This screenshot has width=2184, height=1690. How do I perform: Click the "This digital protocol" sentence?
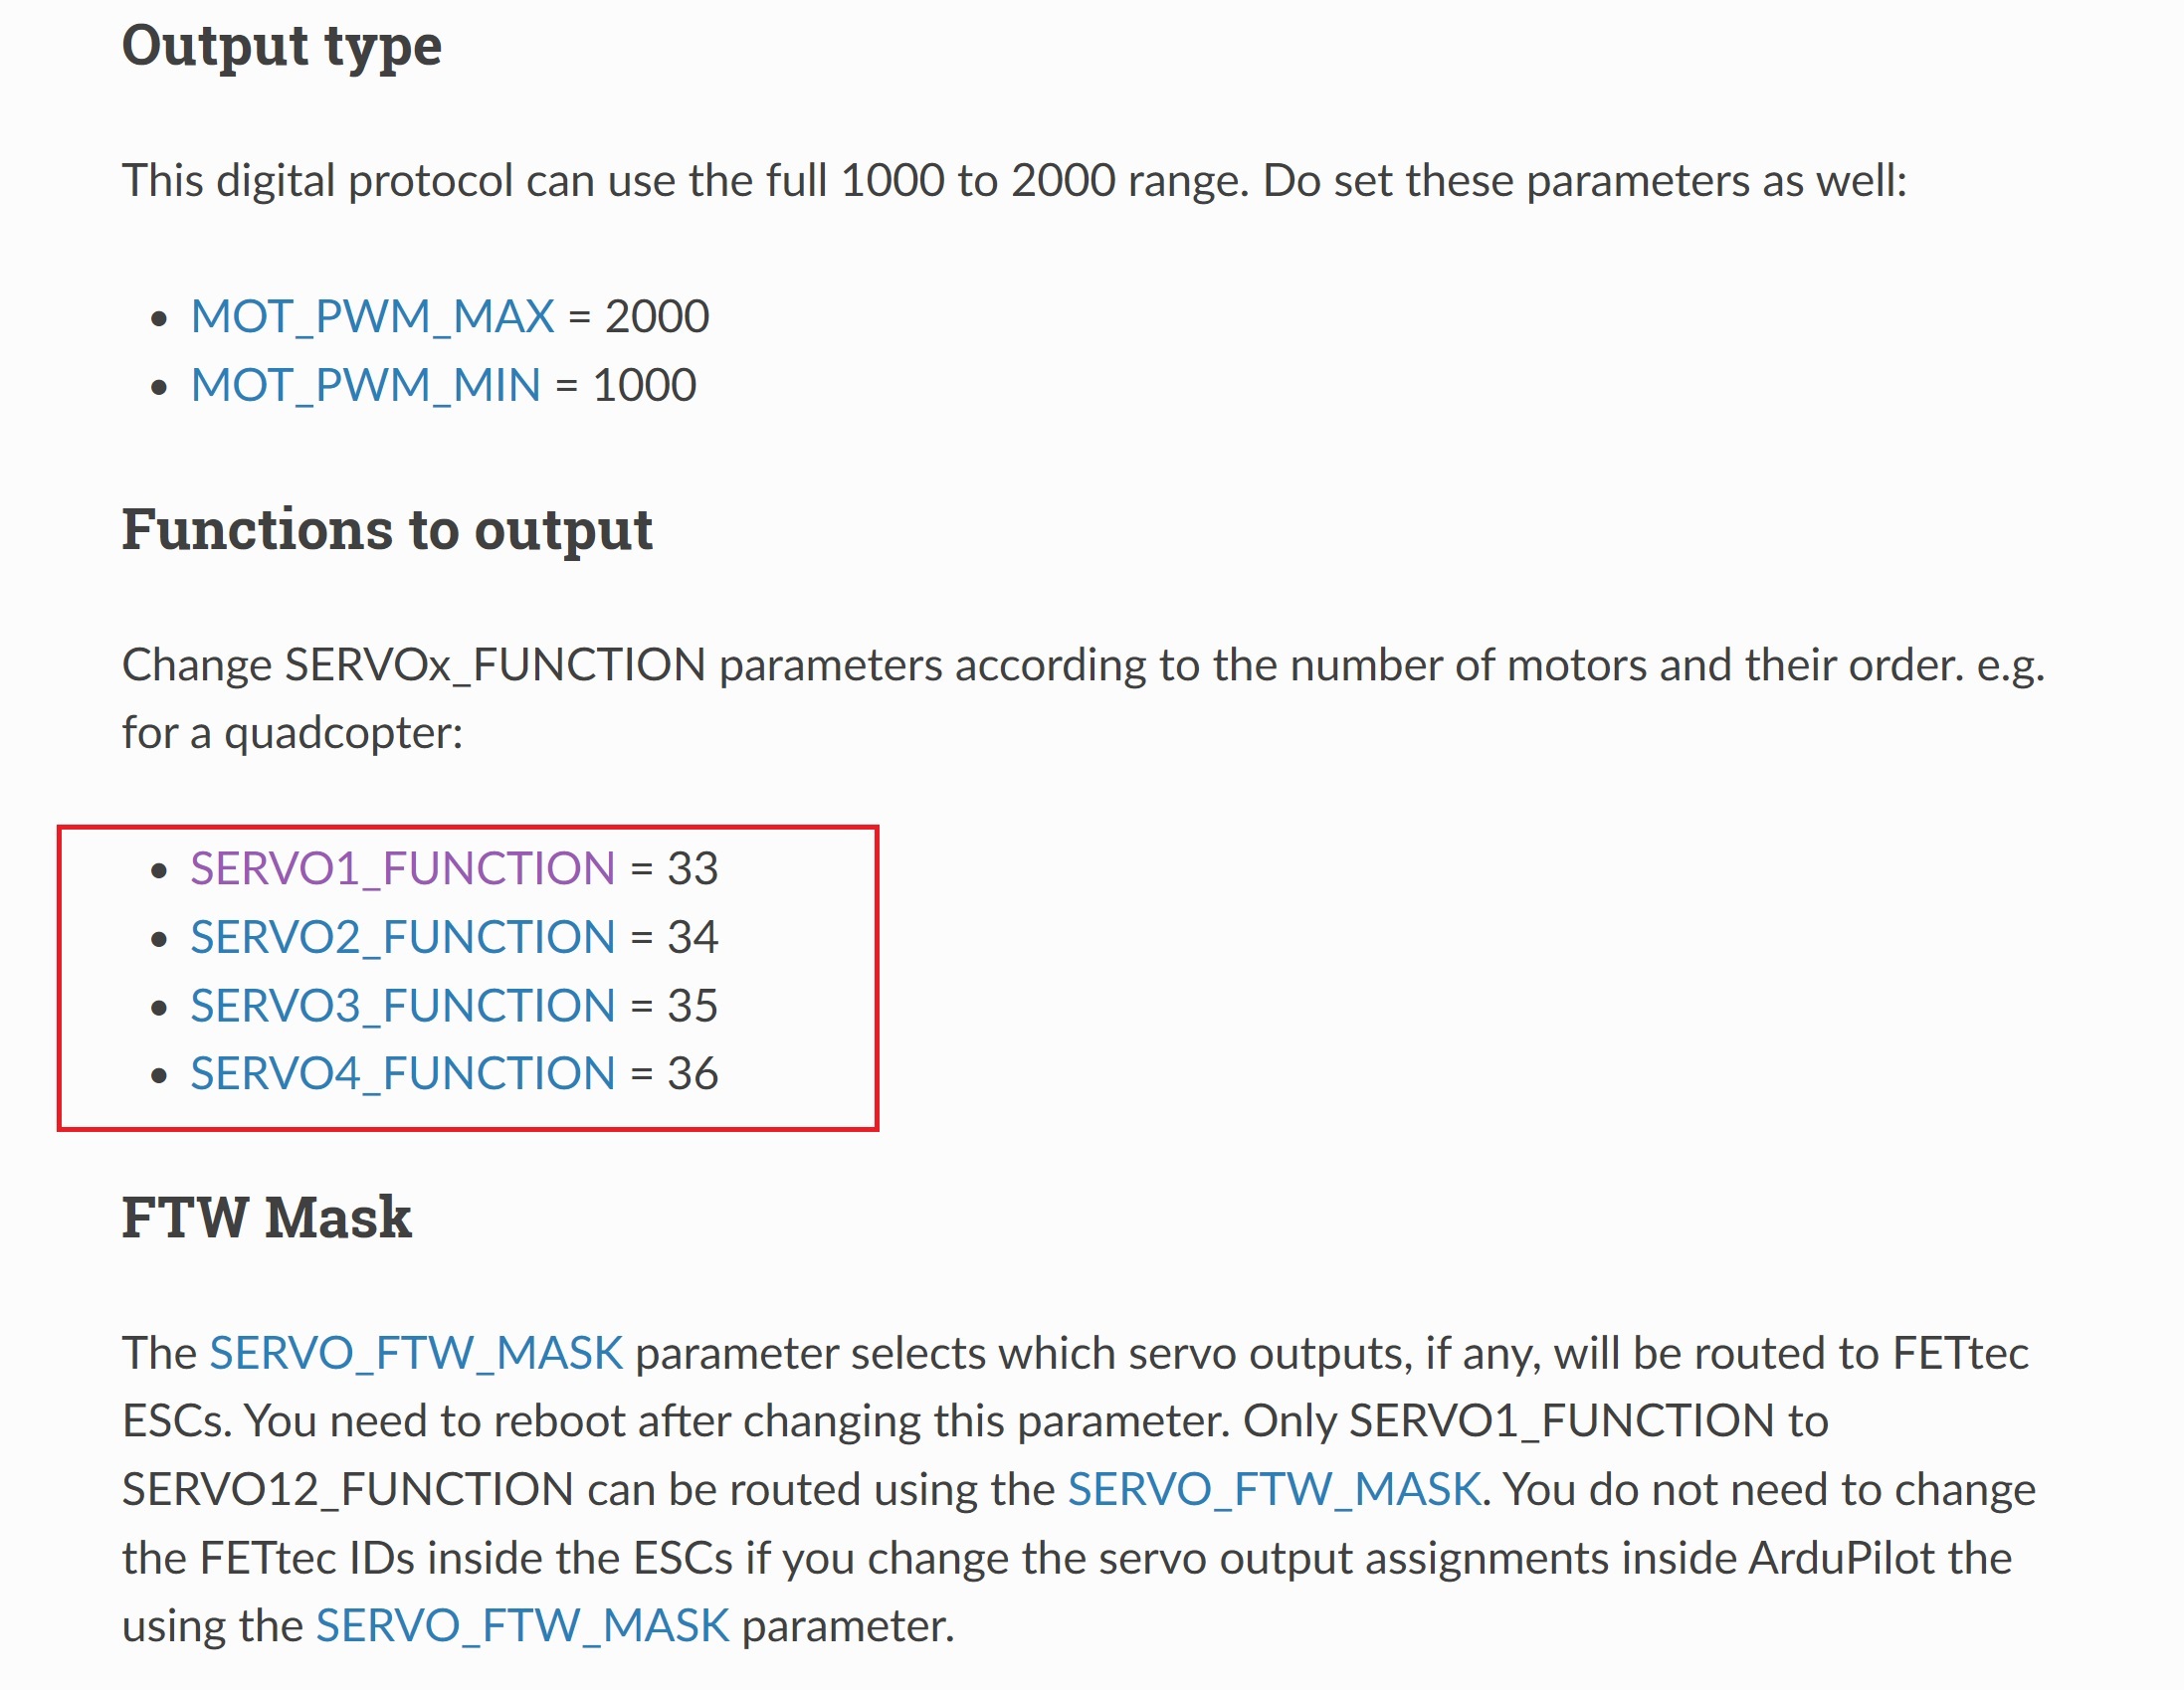point(1013,181)
